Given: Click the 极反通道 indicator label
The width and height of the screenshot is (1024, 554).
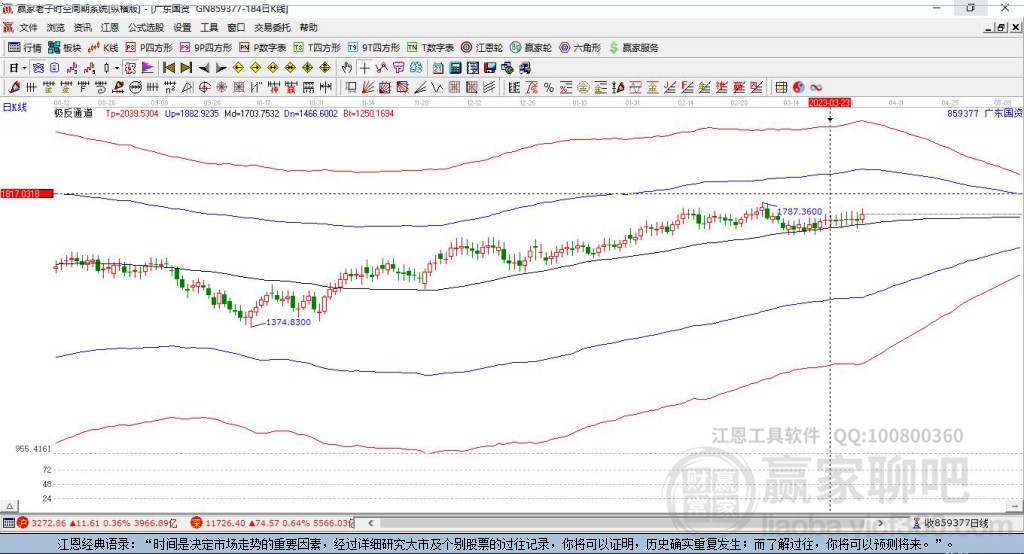Looking at the screenshot, I should point(73,113).
